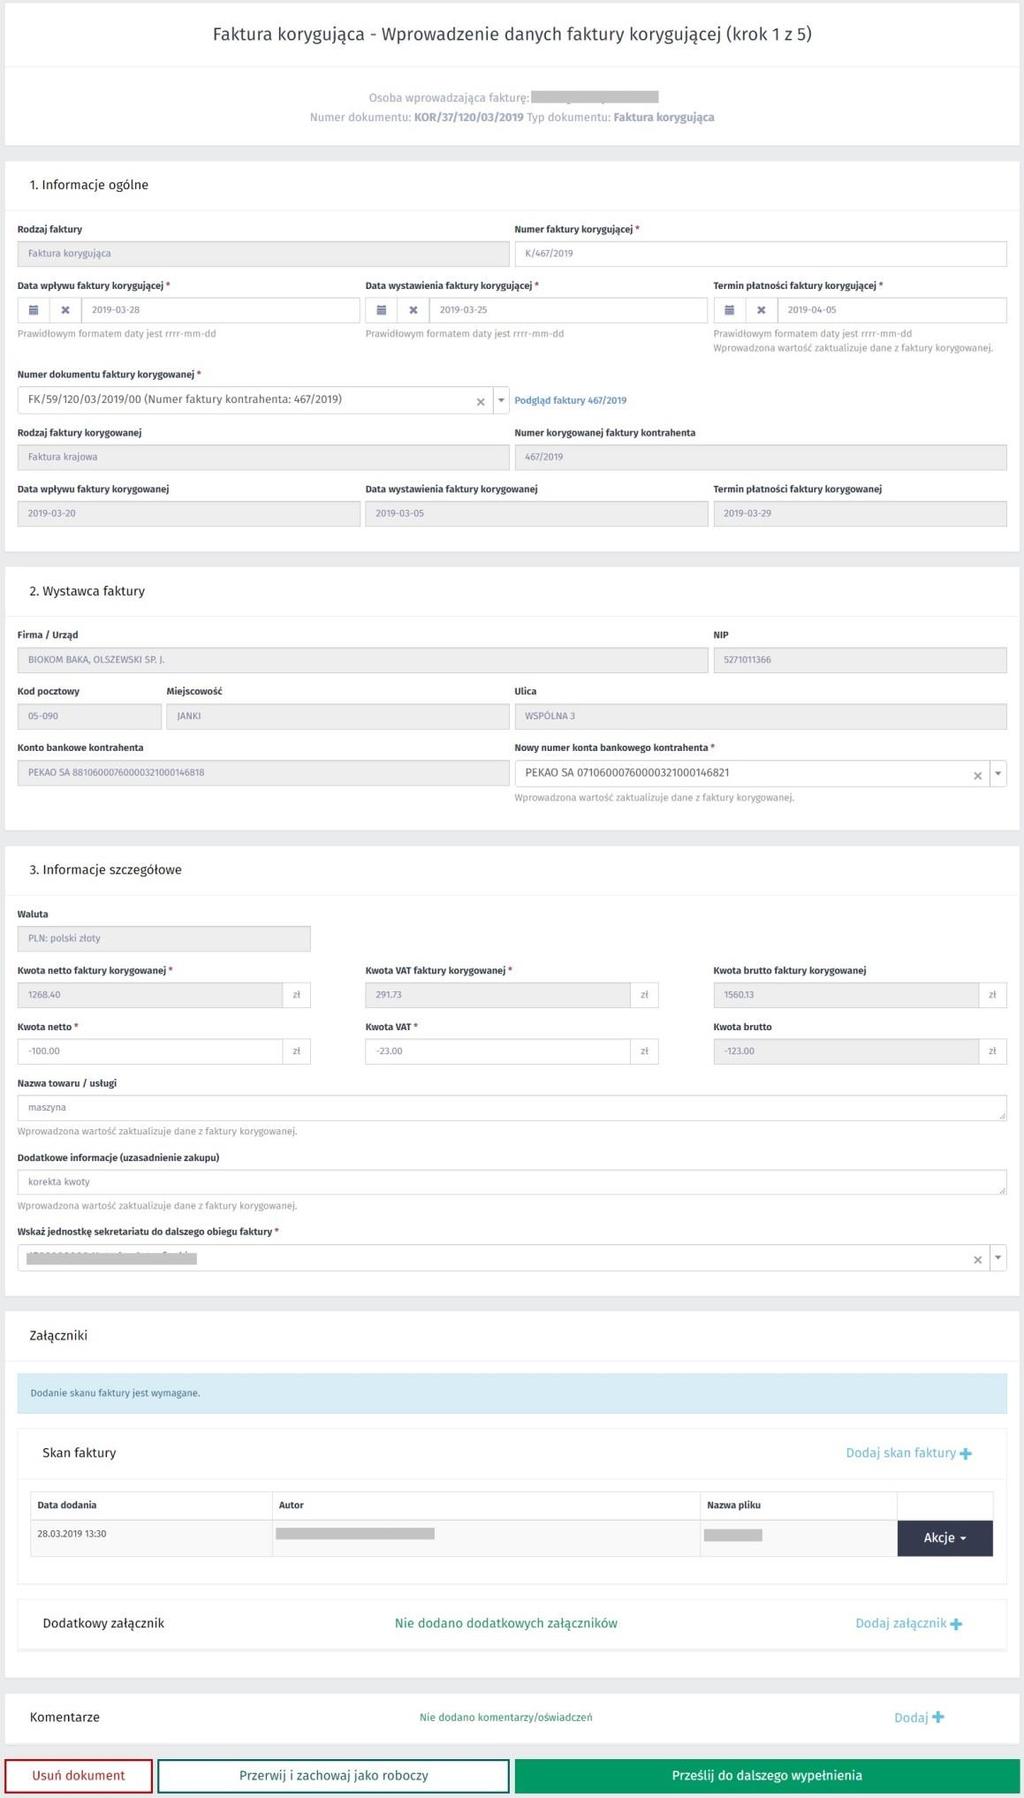
Task: Click the Data wpływu faktury korygowanej field 2019-03-20
Action: coord(188,513)
